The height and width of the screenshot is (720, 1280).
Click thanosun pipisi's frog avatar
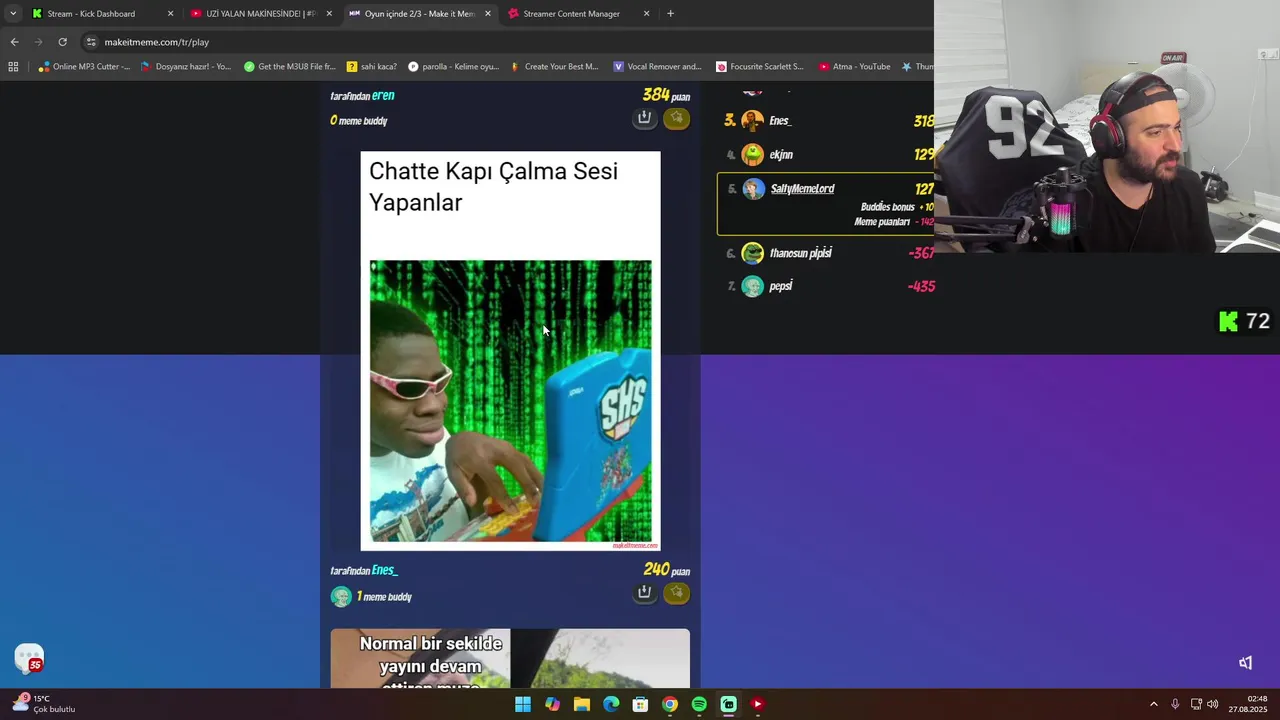click(x=753, y=253)
